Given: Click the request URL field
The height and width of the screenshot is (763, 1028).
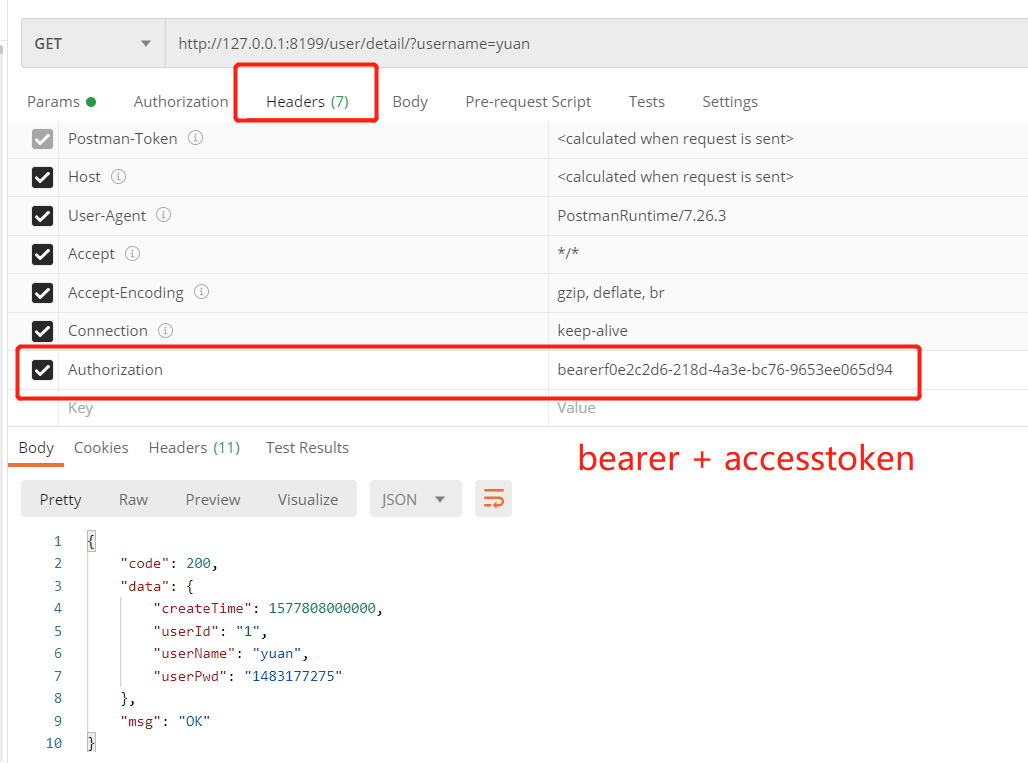Looking at the screenshot, I should tap(590, 44).
